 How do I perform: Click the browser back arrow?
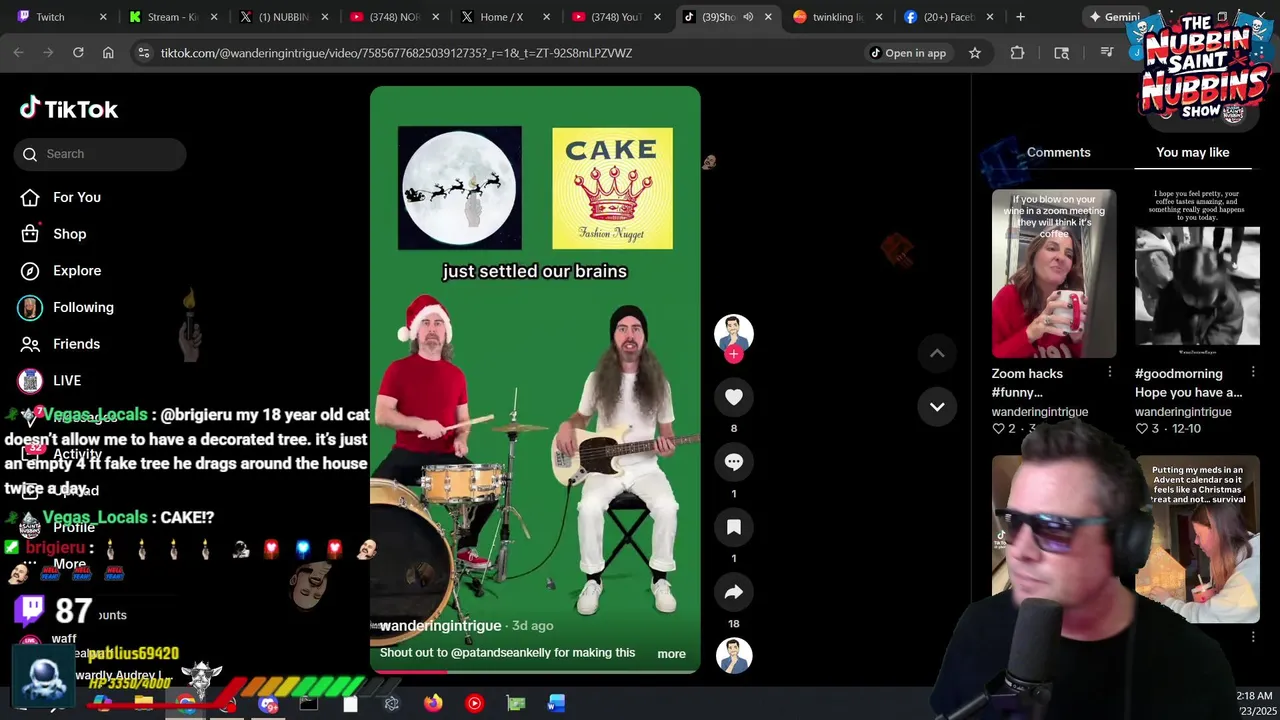(x=19, y=53)
